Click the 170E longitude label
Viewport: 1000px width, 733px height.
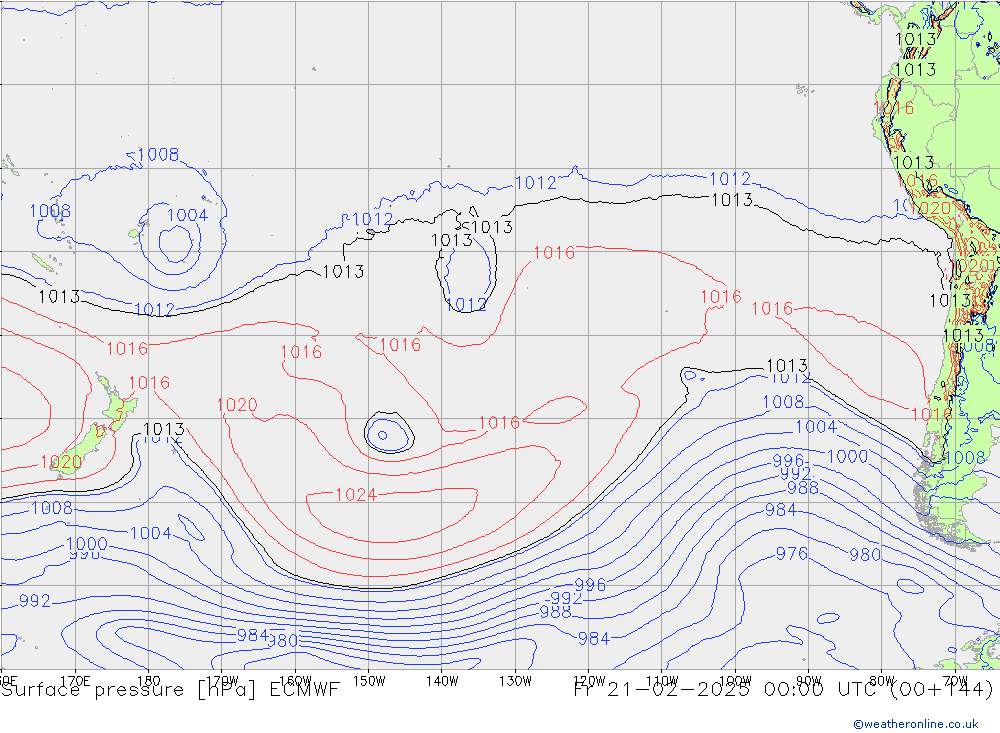pyautogui.click(x=75, y=681)
